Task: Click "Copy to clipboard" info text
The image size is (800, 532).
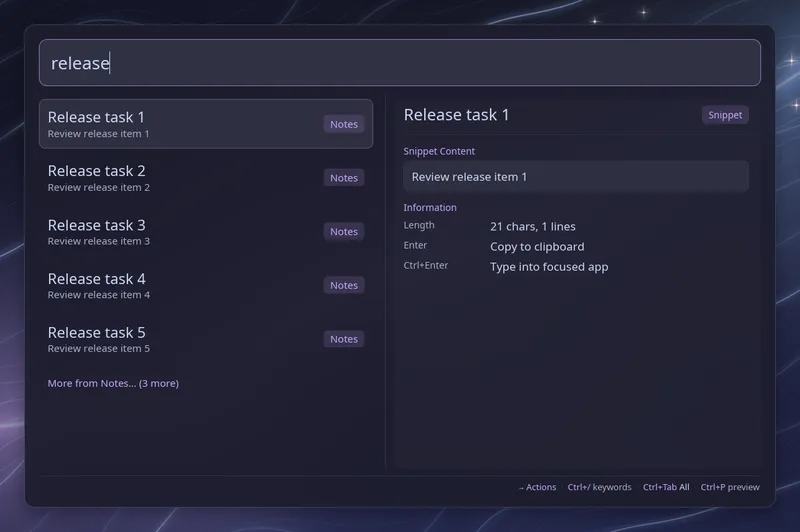Action: coord(537,246)
